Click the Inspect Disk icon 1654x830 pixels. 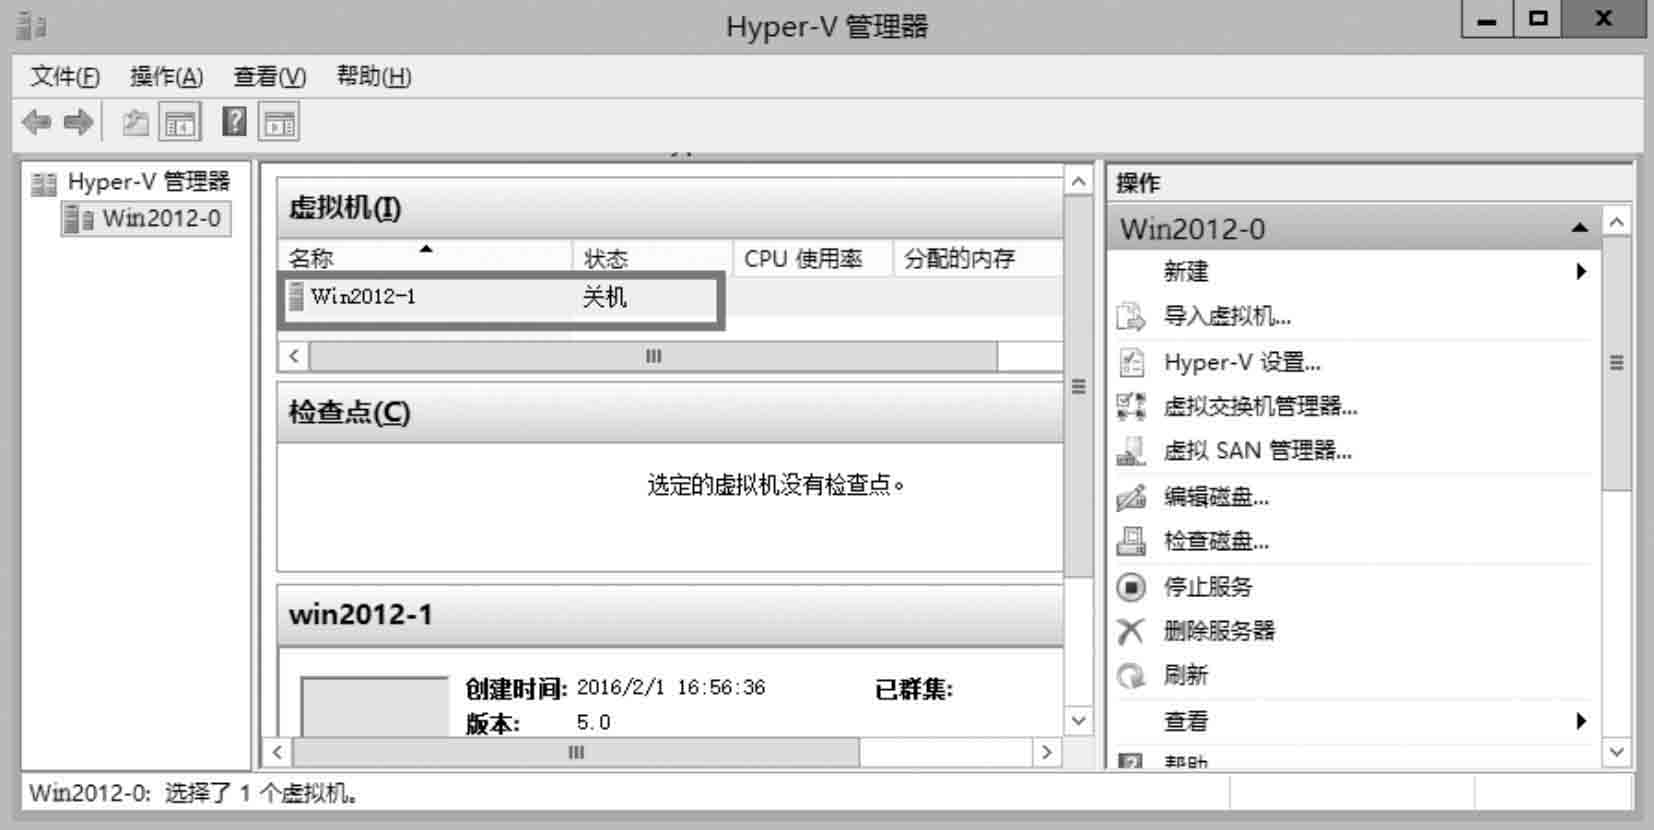coord(1131,541)
